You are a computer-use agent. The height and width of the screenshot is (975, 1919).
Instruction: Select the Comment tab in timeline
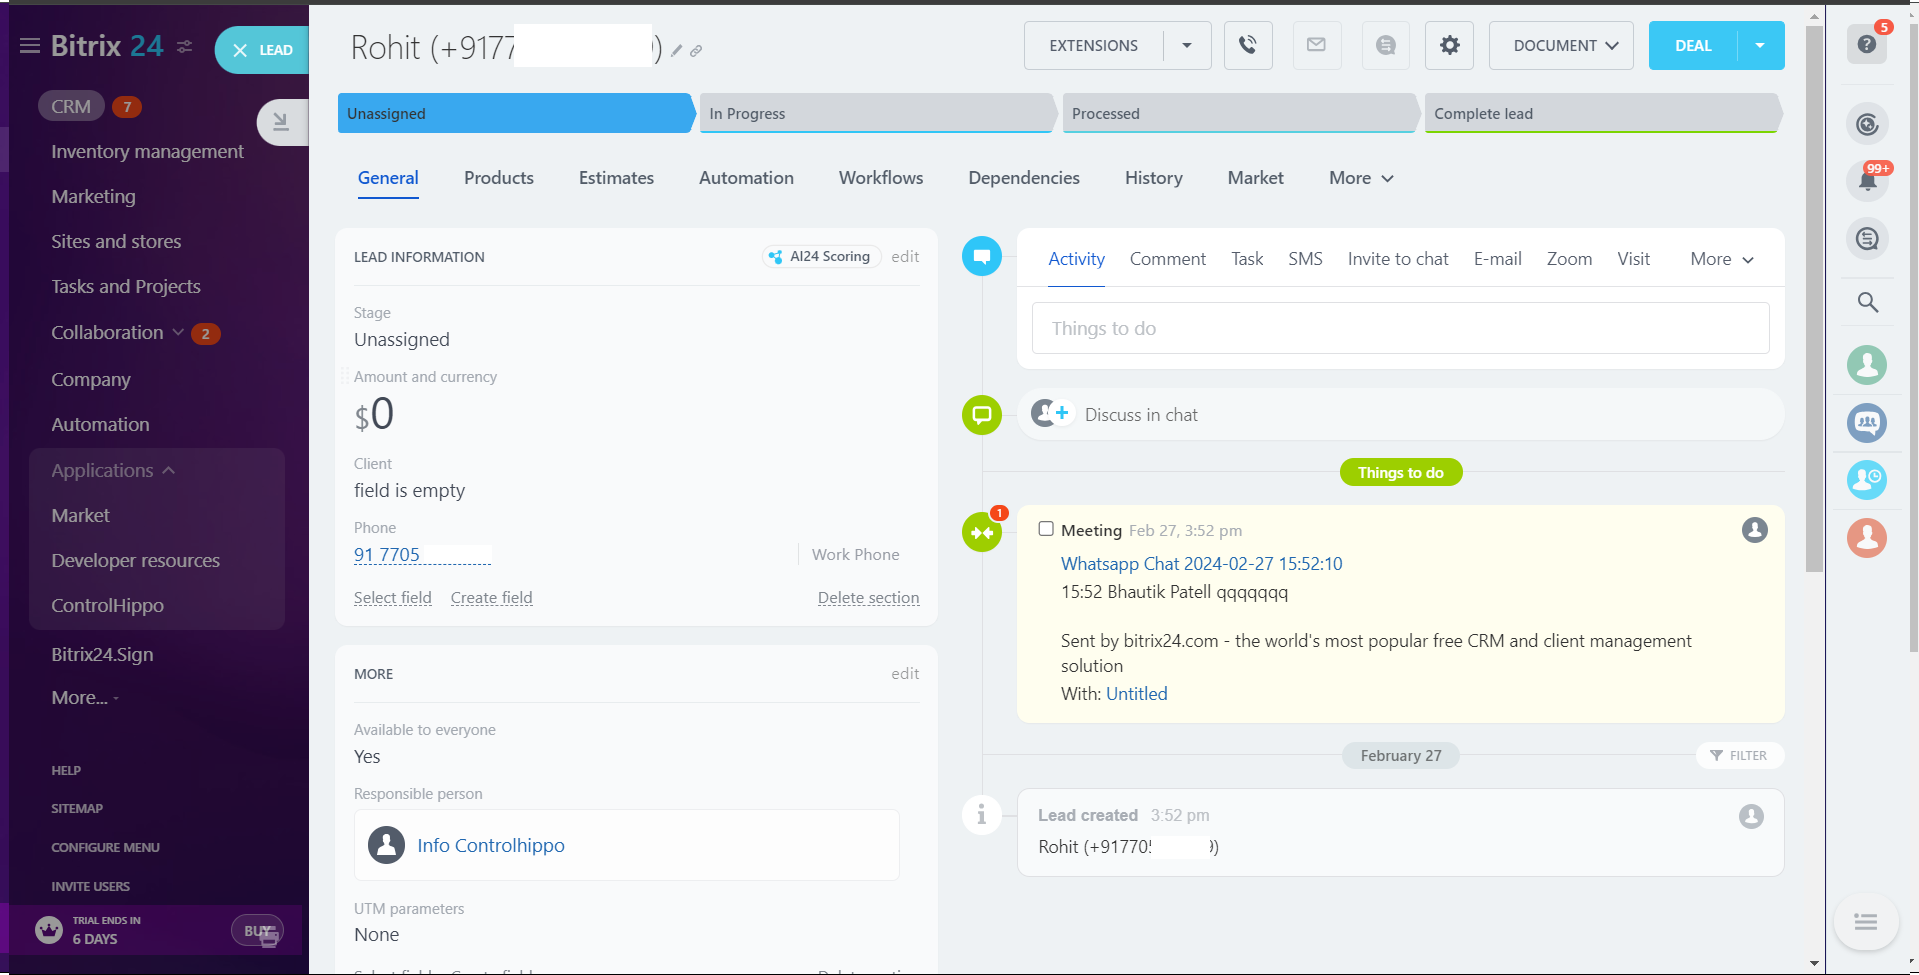click(x=1167, y=259)
